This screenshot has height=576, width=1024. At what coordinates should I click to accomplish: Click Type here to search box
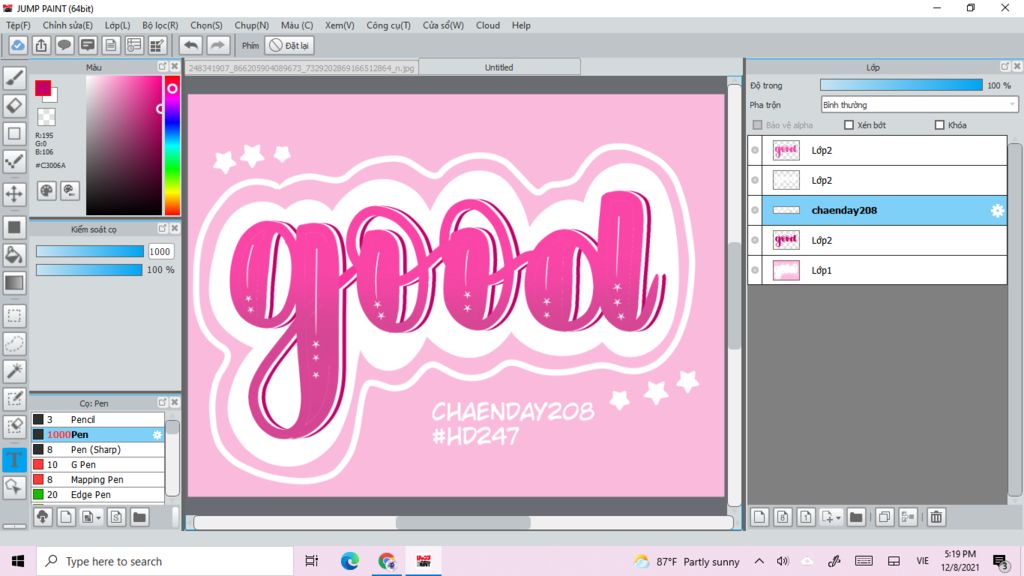[x=164, y=561]
